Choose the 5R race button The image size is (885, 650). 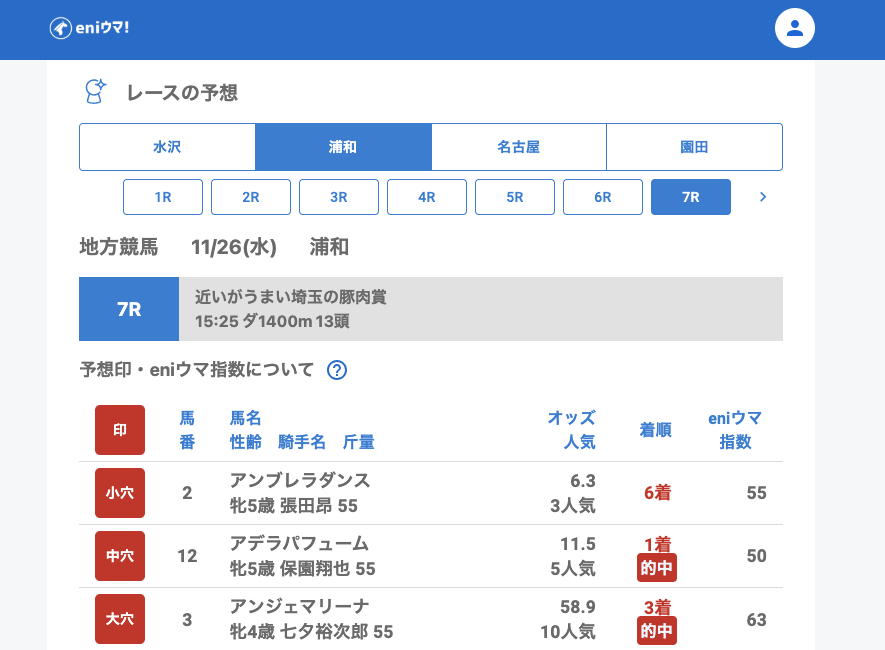coord(515,197)
